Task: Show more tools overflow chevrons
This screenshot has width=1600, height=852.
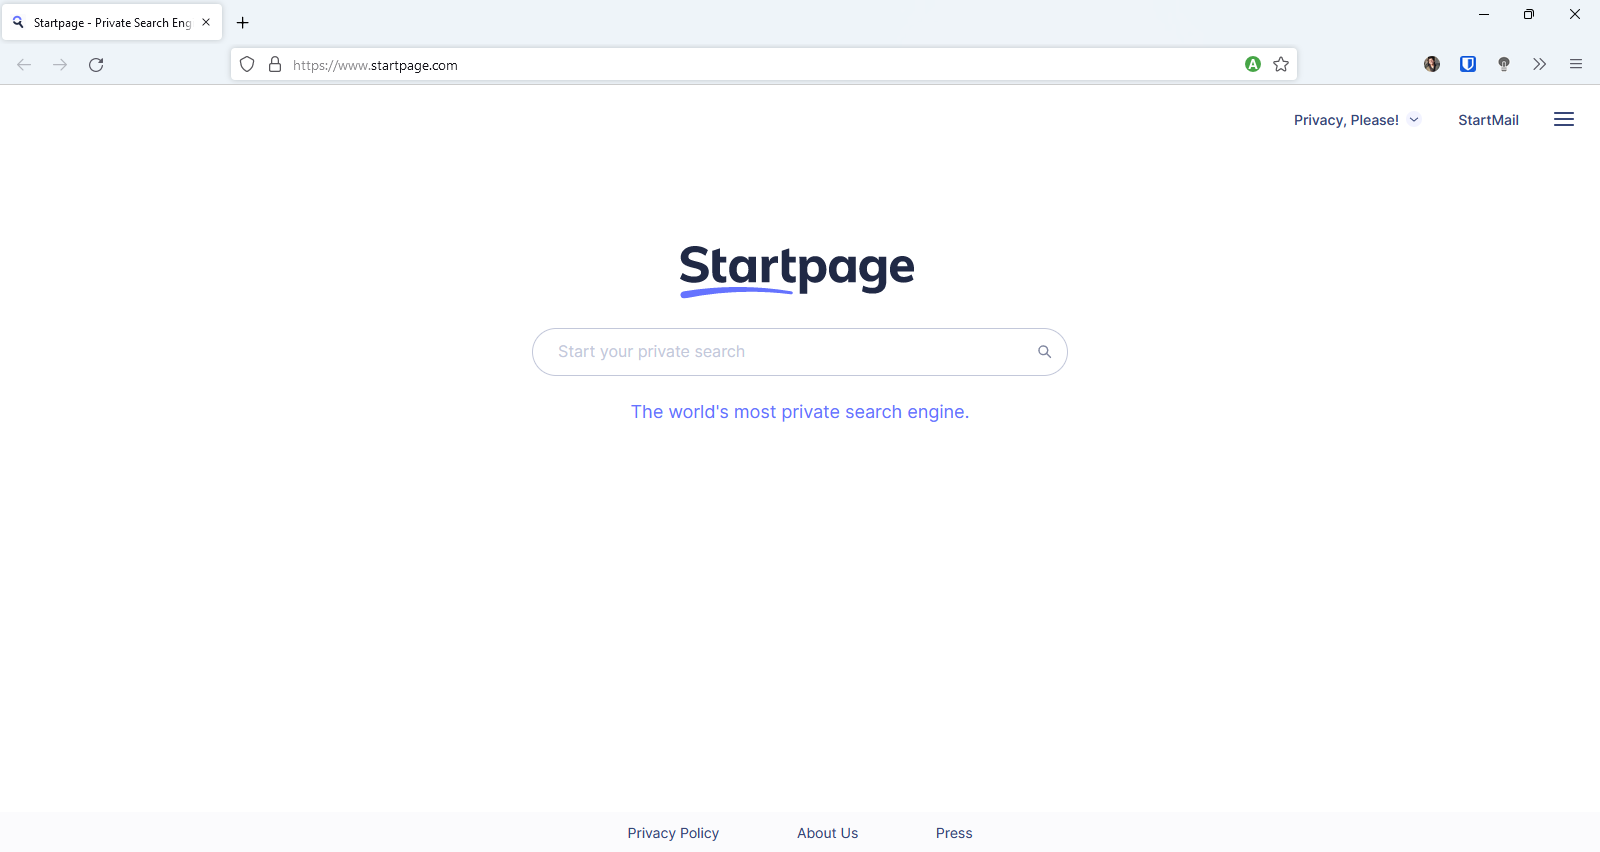Action: tap(1540, 64)
